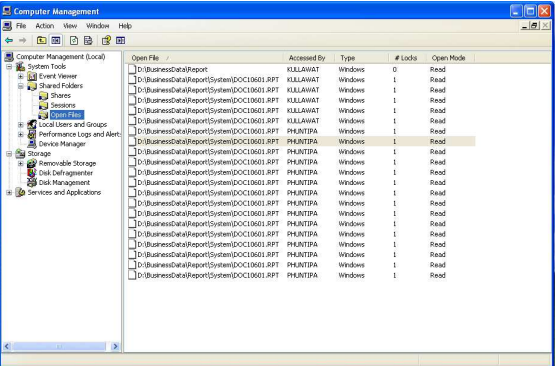Open the Window menu
The image size is (556, 366).
click(98, 26)
